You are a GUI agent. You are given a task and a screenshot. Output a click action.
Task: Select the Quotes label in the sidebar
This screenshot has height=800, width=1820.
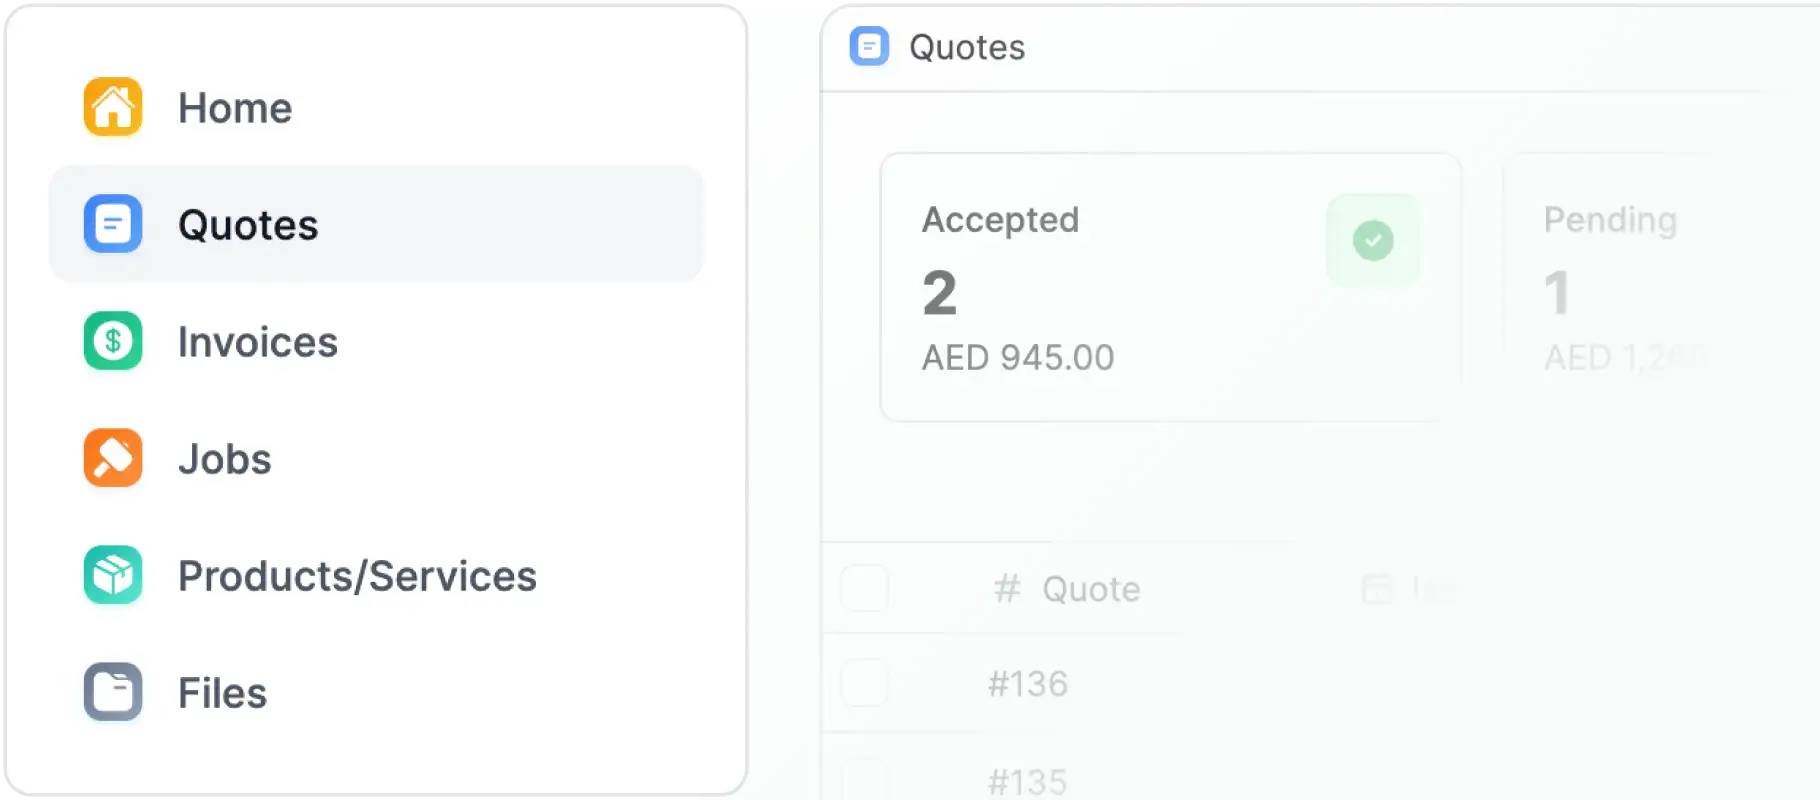[x=248, y=225]
